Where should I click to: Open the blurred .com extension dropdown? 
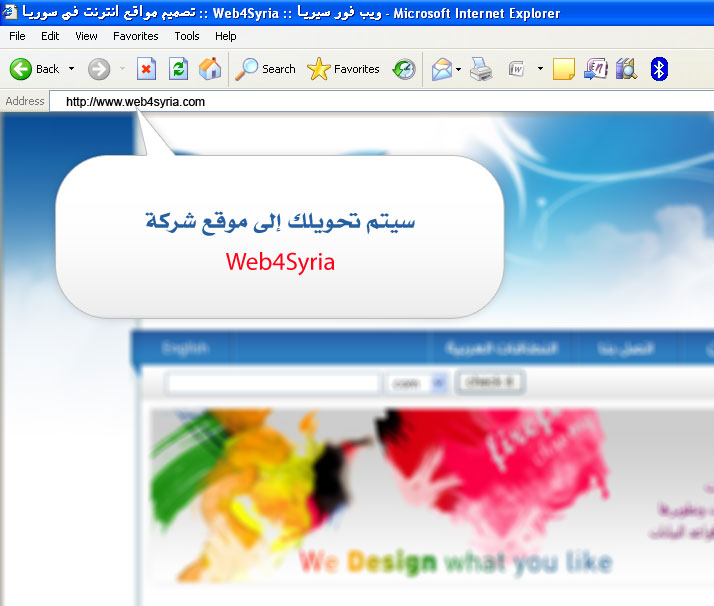pyautogui.click(x=414, y=383)
